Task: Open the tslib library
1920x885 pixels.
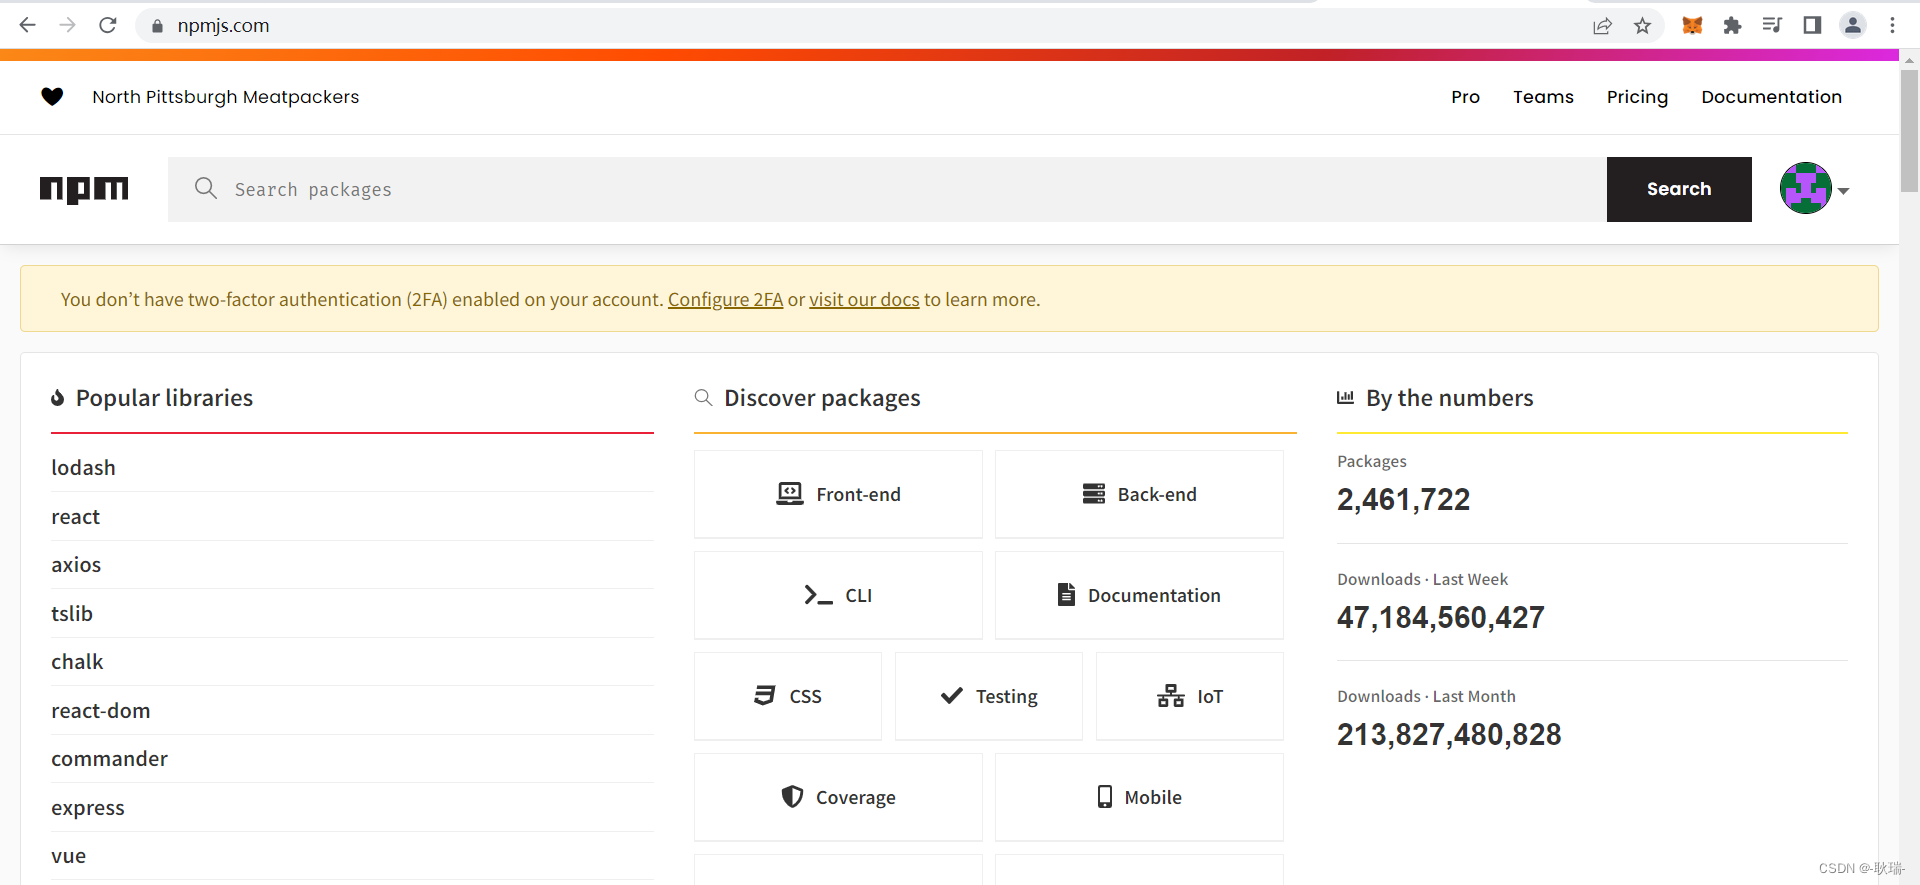Action: pyautogui.click(x=72, y=614)
